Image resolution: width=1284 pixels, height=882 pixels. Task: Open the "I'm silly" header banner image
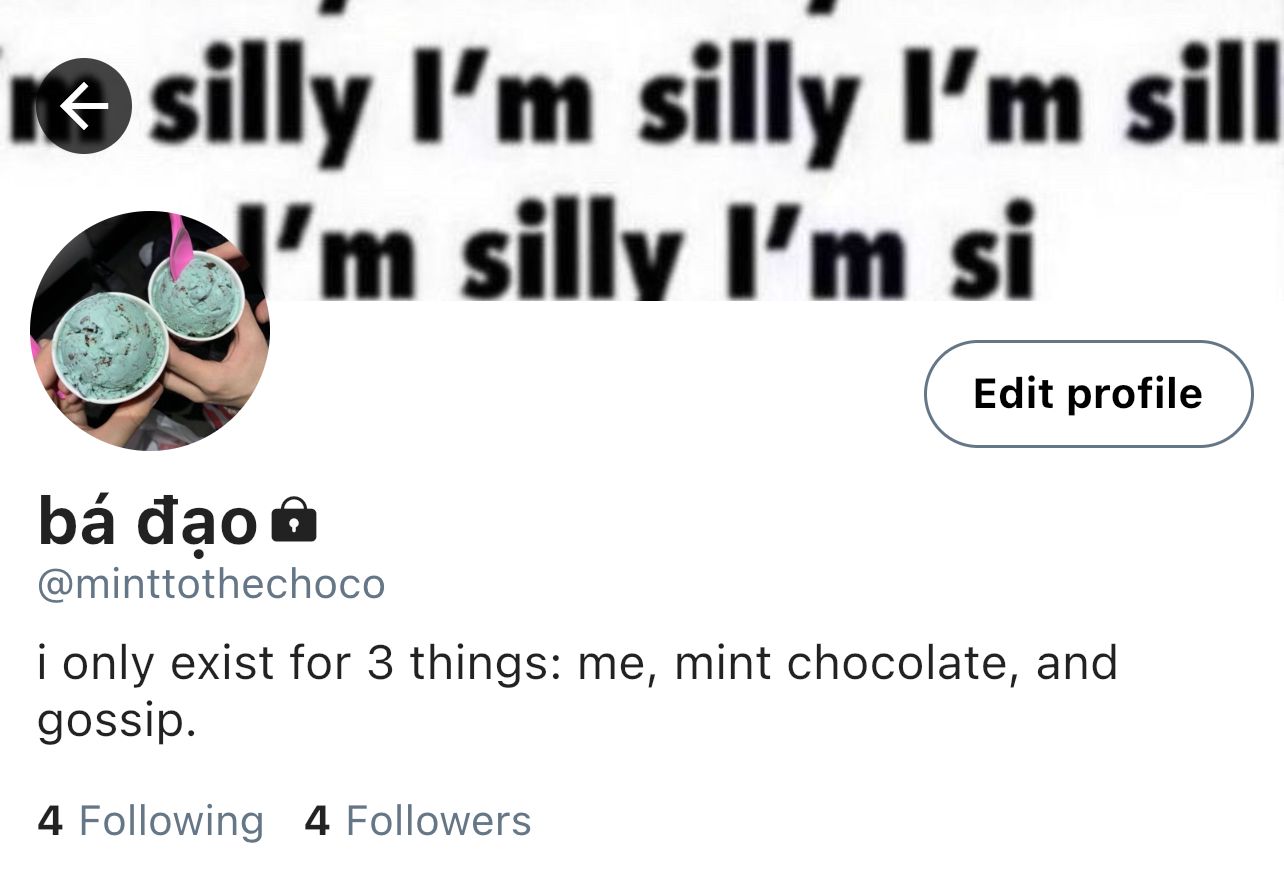(642, 150)
